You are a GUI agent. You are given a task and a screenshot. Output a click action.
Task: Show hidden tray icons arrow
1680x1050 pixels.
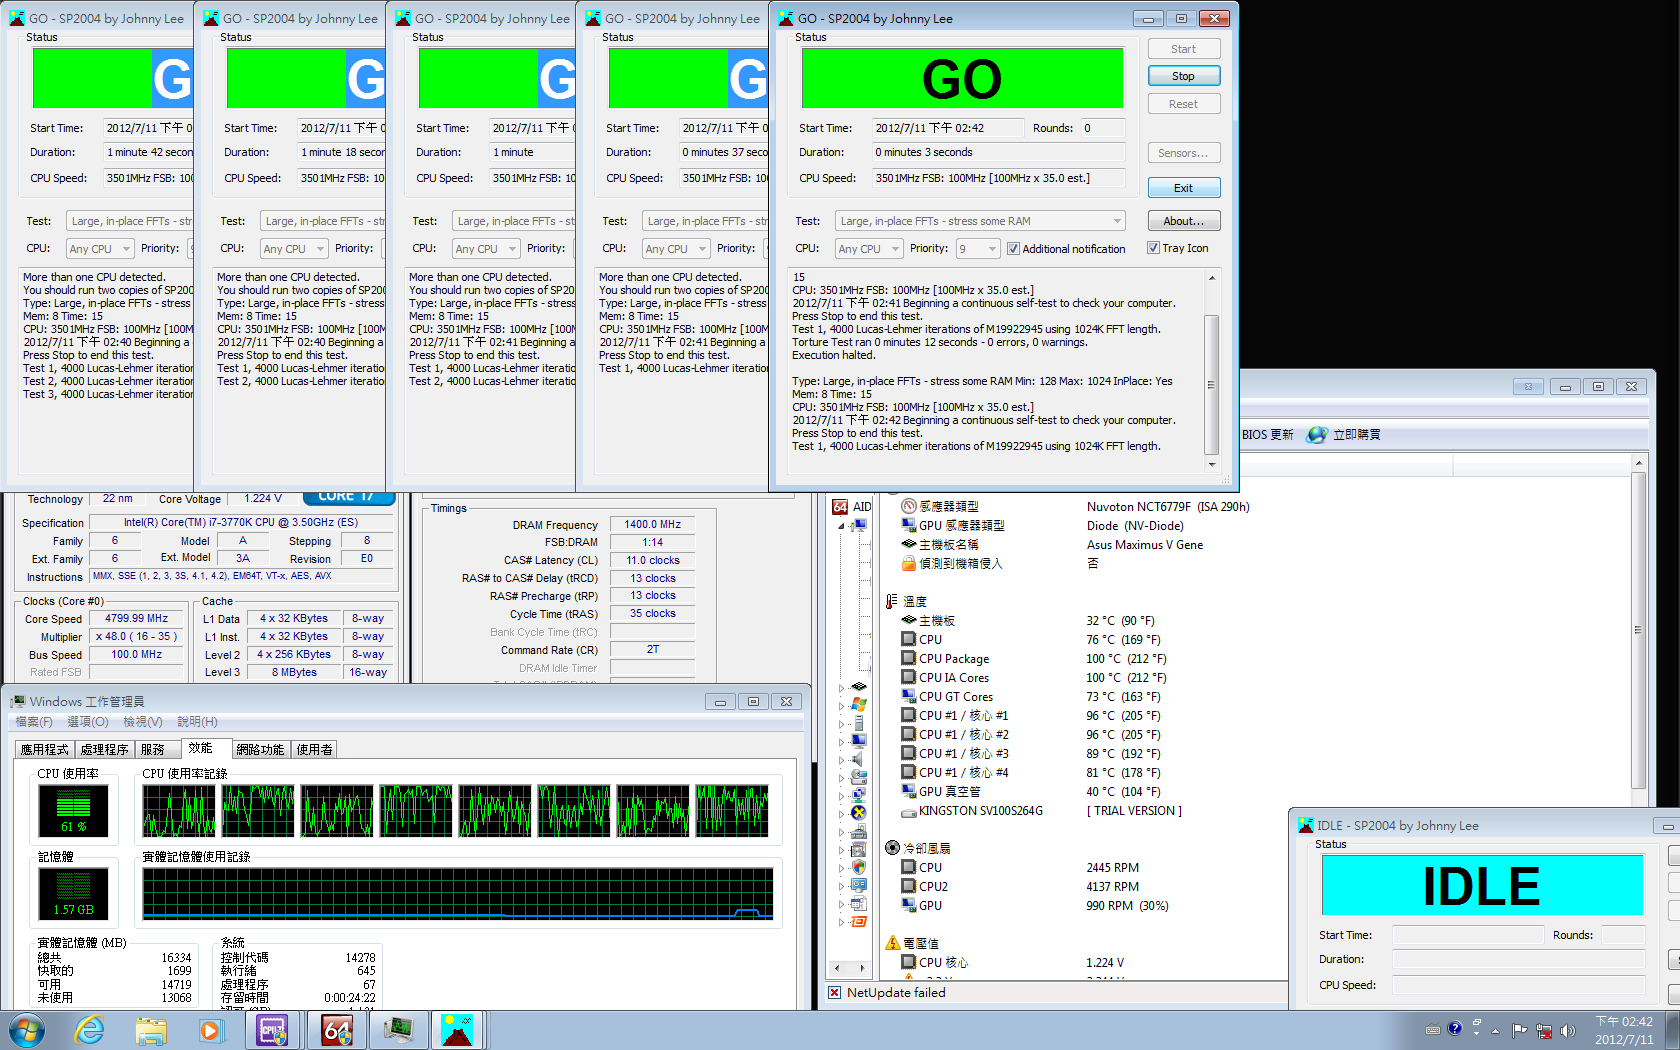coord(1496,1030)
